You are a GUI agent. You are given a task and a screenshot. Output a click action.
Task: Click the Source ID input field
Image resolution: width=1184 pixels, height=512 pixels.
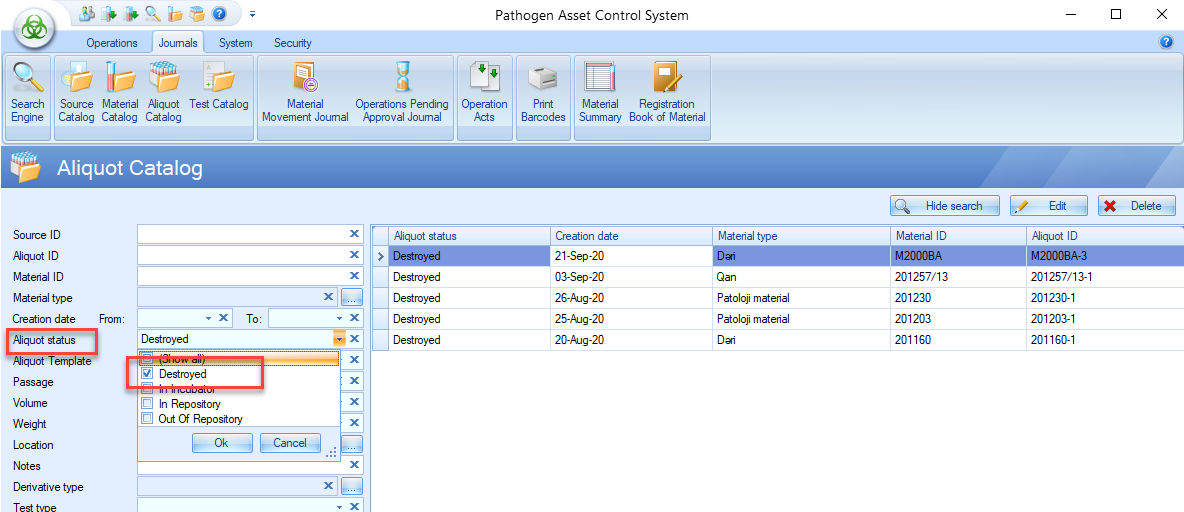[x=242, y=235]
